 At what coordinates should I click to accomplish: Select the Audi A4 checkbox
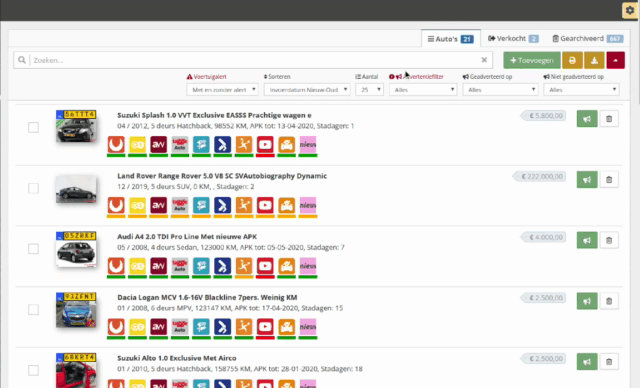click(x=33, y=249)
